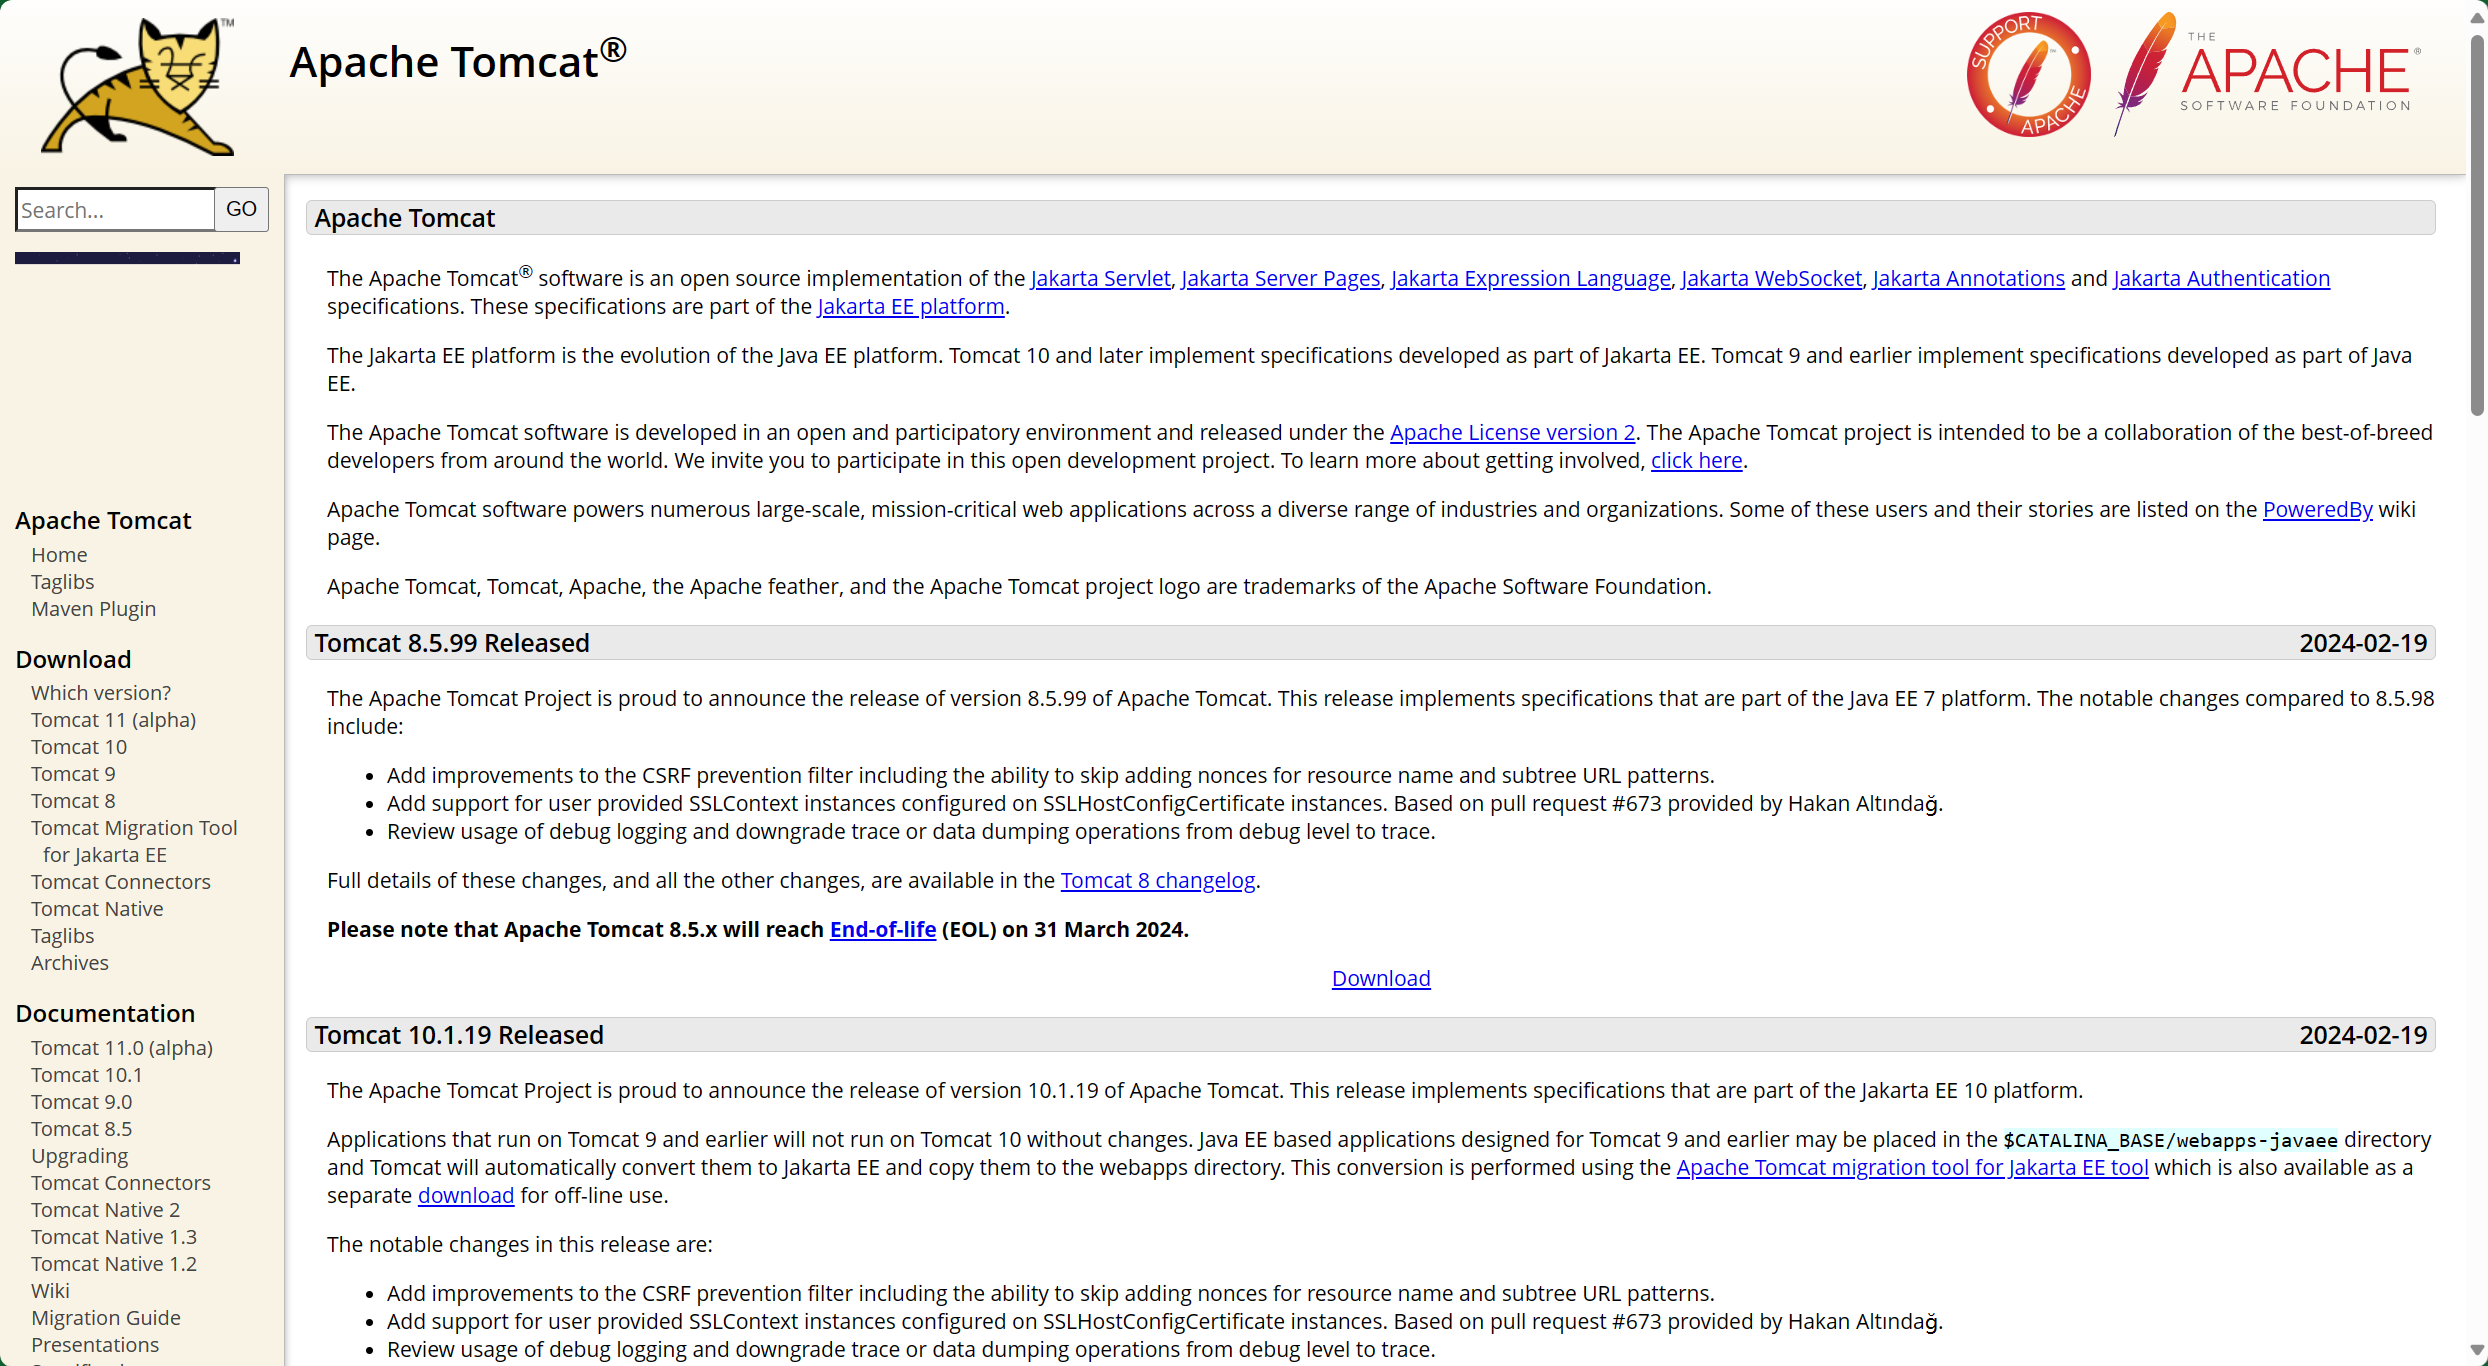Image resolution: width=2488 pixels, height=1366 pixels.
Task: Open the Tomcat 10 download page
Action: coord(79,747)
